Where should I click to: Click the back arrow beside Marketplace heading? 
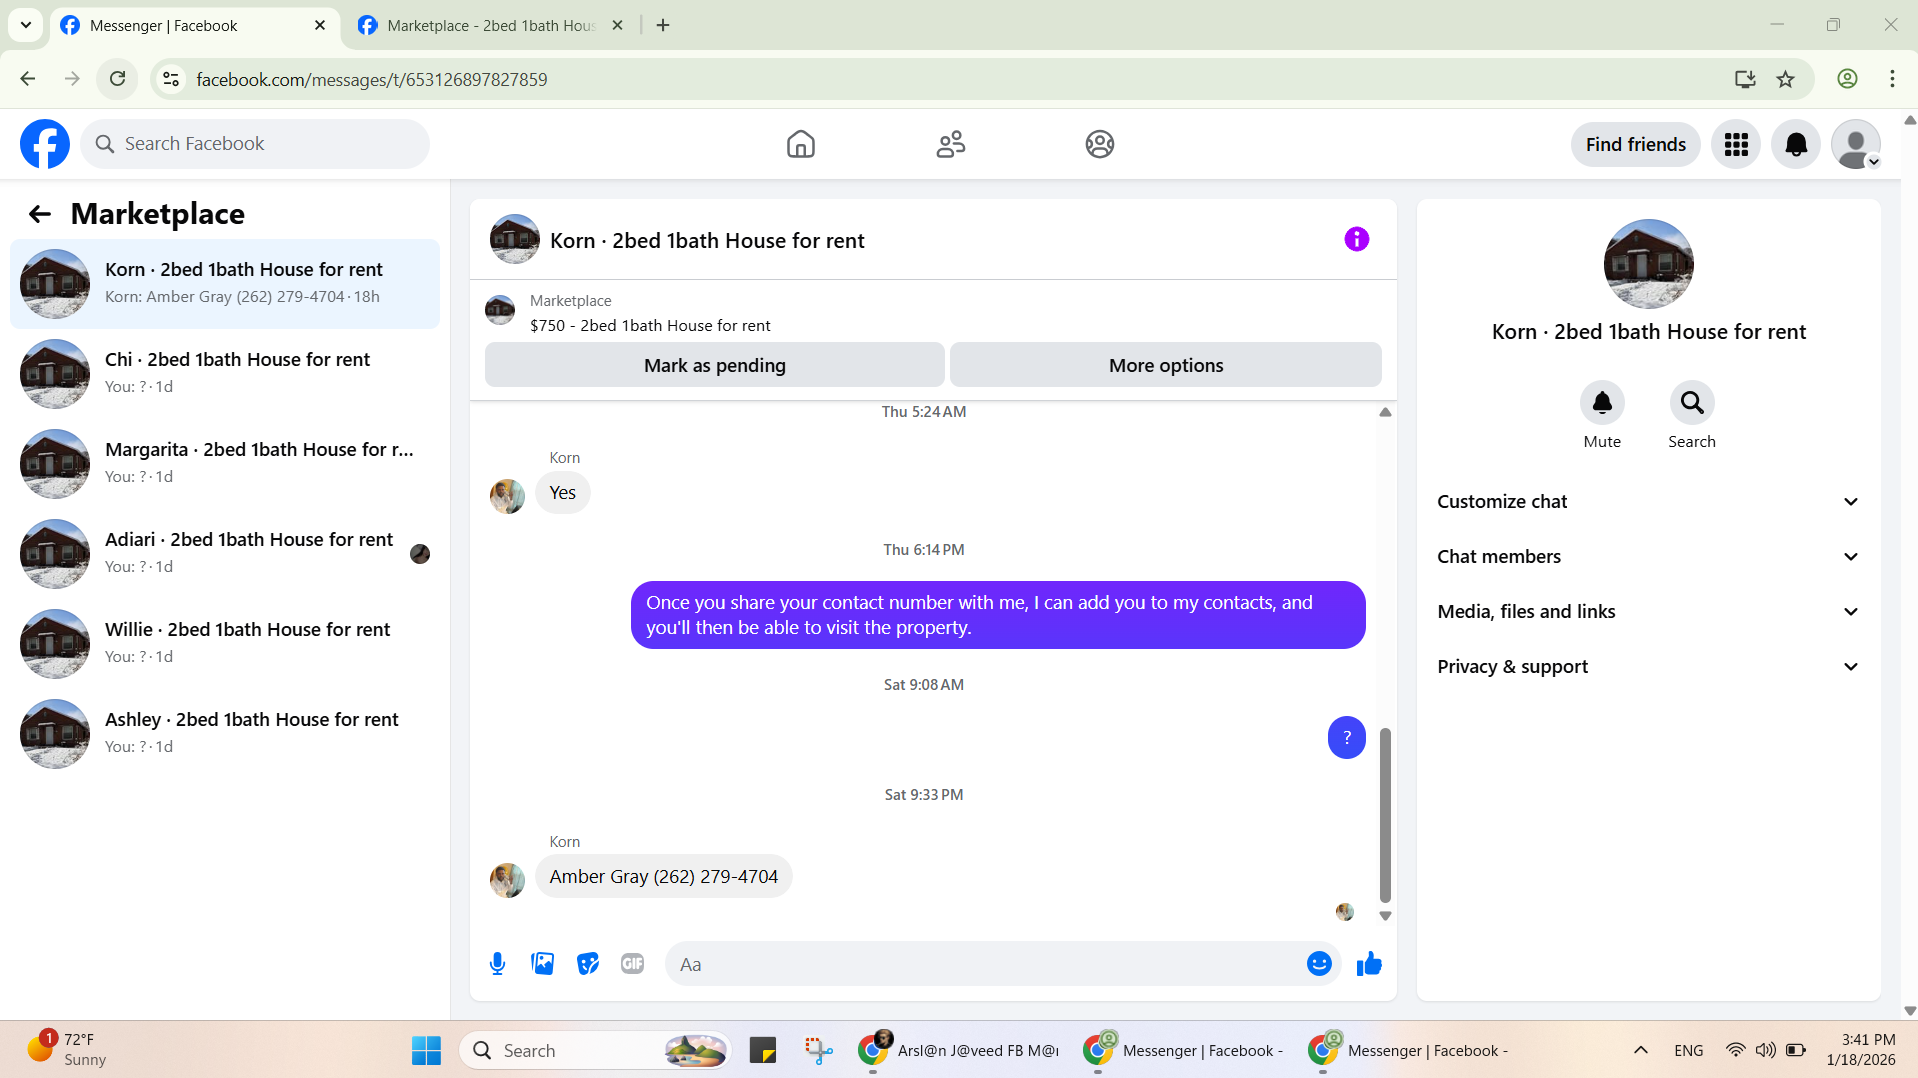pyautogui.click(x=40, y=213)
